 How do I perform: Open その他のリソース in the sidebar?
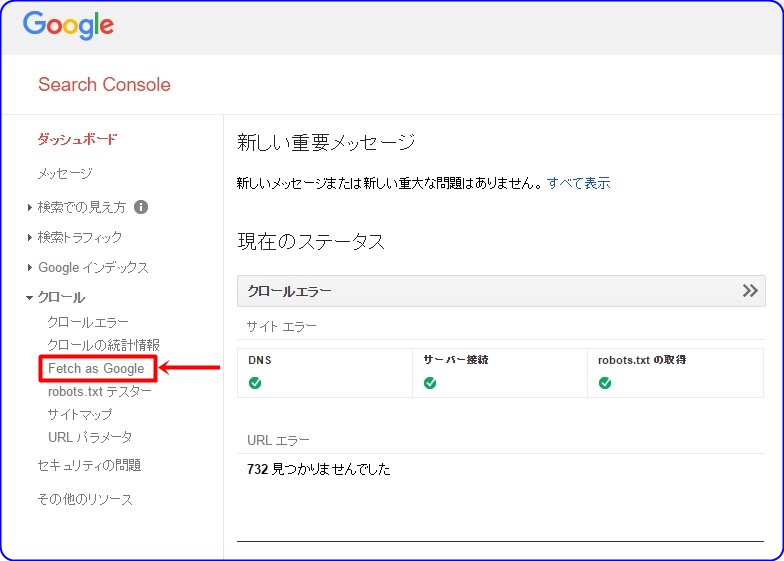pyautogui.click(x=85, y=499)
